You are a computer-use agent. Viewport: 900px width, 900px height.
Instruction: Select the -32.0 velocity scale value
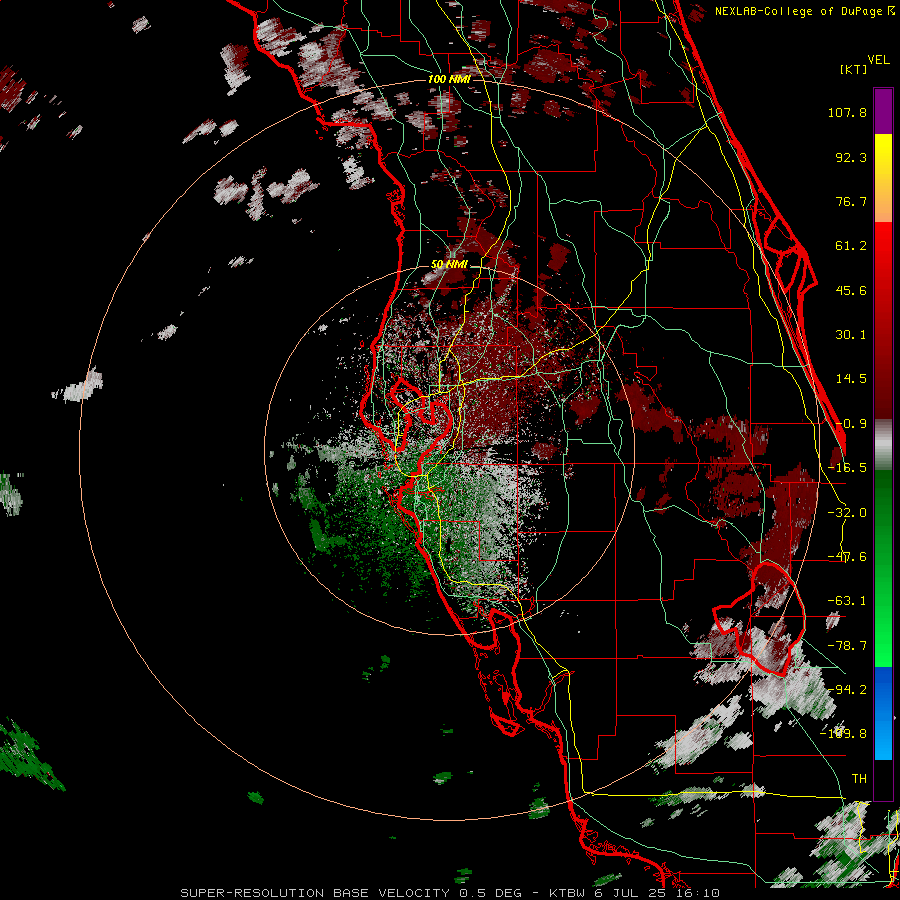point(847,513)
